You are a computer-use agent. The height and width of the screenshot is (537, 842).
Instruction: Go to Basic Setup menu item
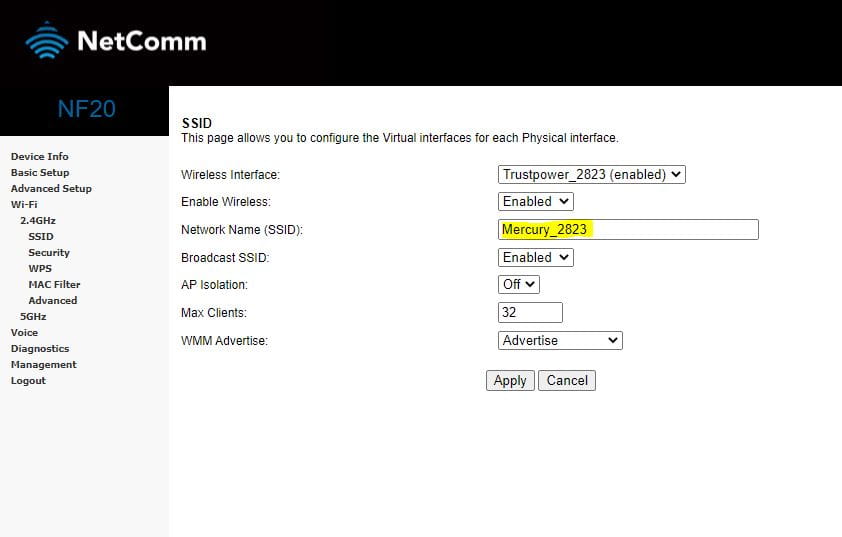(39, 172)
